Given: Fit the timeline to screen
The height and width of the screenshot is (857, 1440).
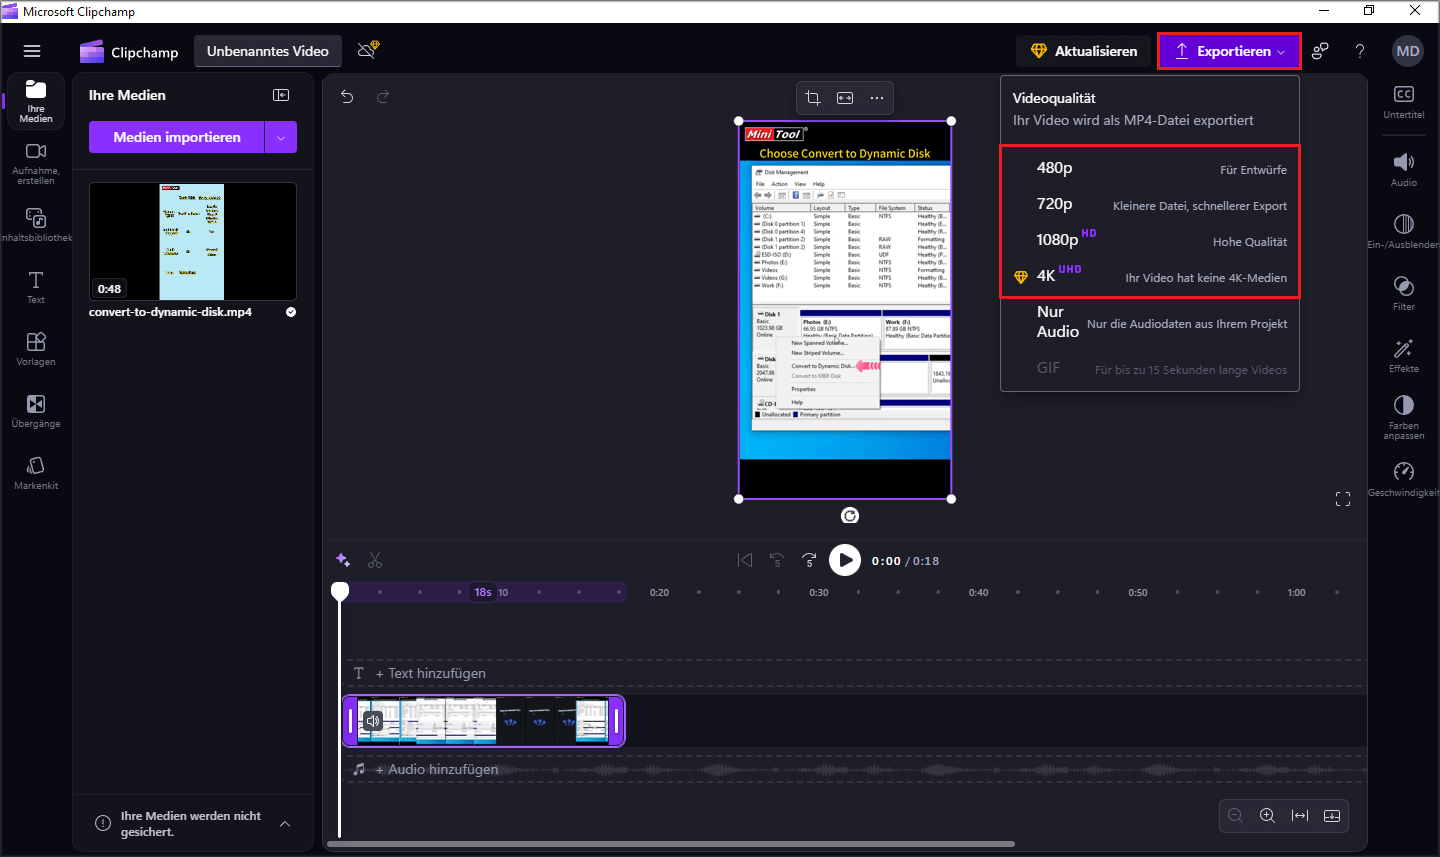Looking at the screenshot, I should 1300,816.
